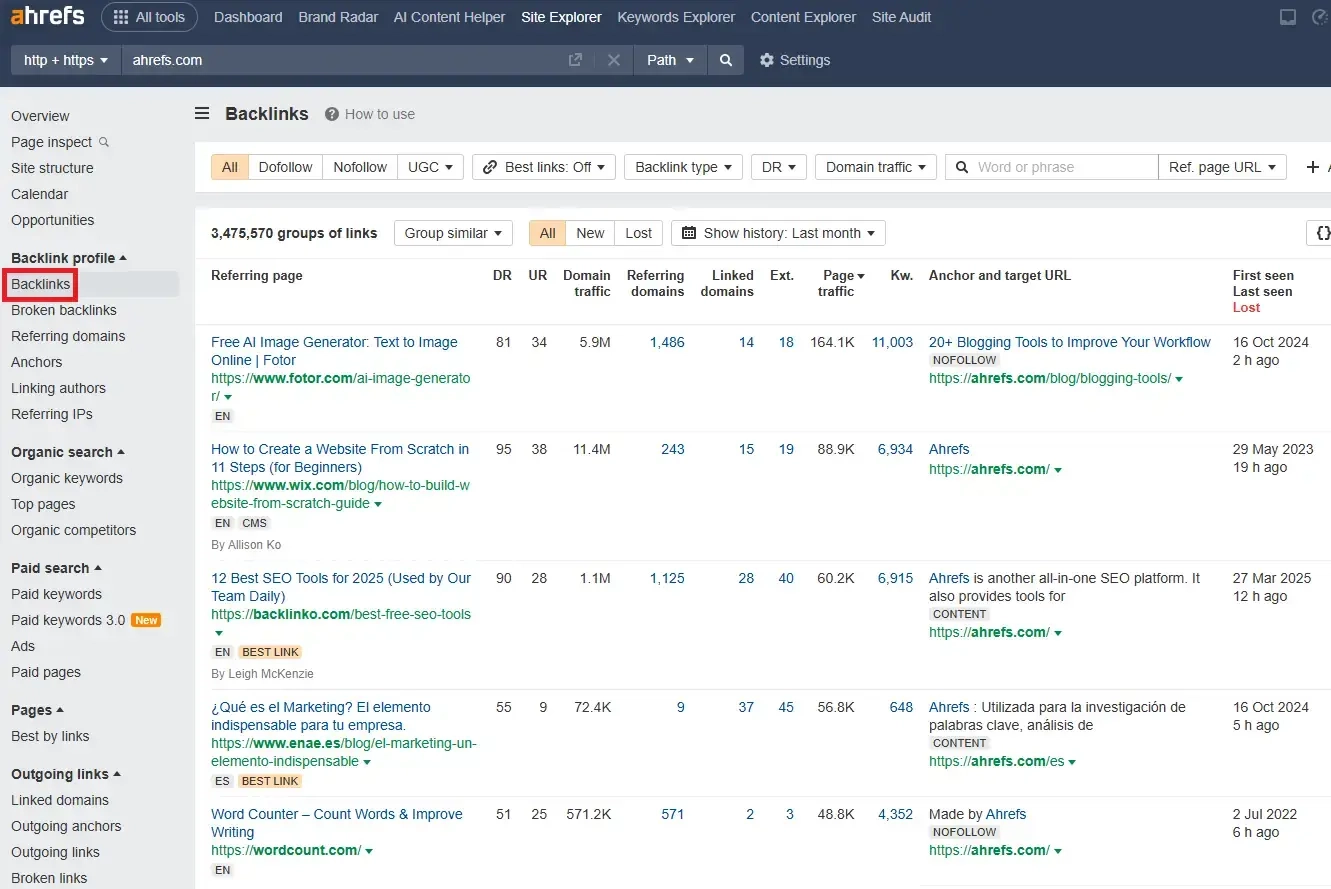Screen dimensions: 1331x889
Task: Select the Dofollow filter
Action: click(x=285, y=167)
